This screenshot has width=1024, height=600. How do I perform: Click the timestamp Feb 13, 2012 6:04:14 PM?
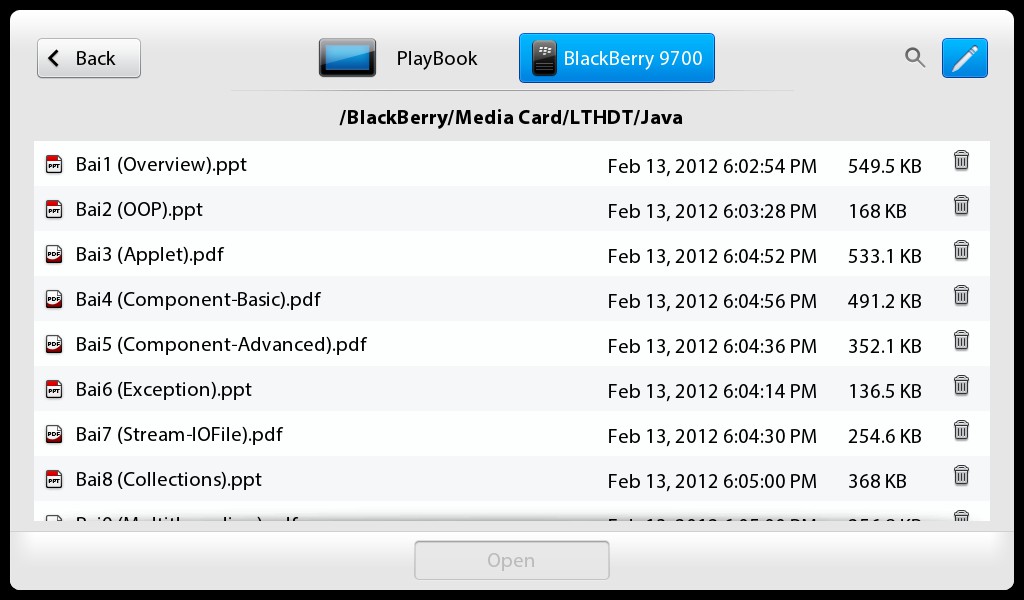(712, 392)
